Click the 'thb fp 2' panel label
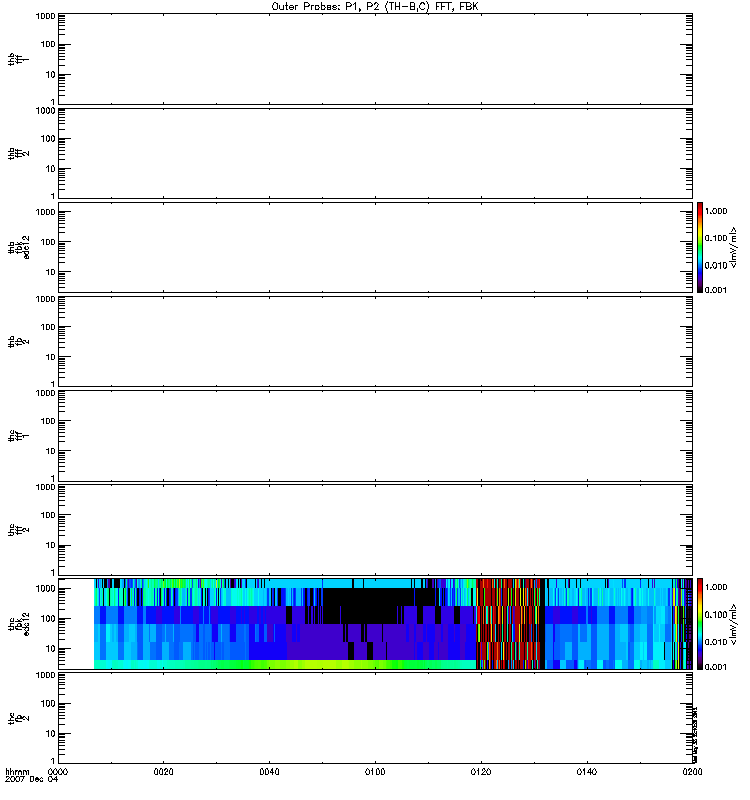The height and width of the screenshot is (800, 750). pos(18,341)
